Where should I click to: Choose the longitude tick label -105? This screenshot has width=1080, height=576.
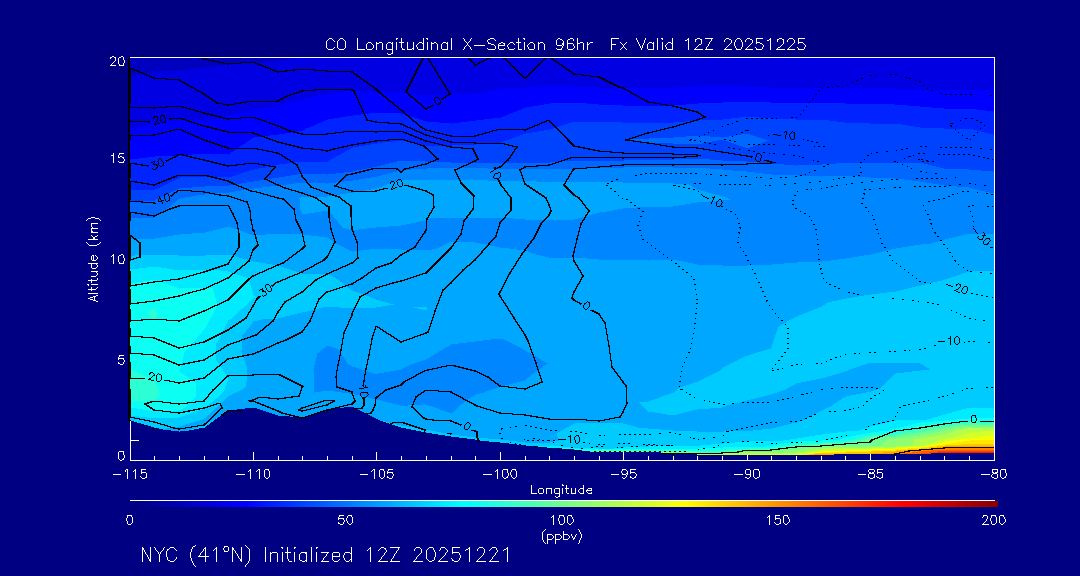click(376, 475)
